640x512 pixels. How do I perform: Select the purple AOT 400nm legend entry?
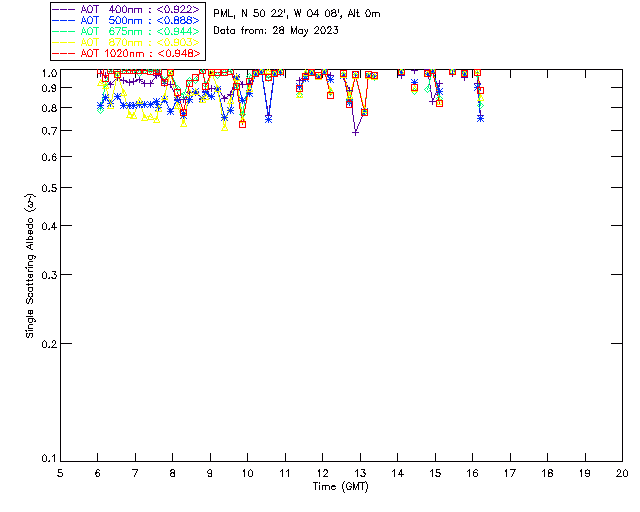(x=126, y=9)
